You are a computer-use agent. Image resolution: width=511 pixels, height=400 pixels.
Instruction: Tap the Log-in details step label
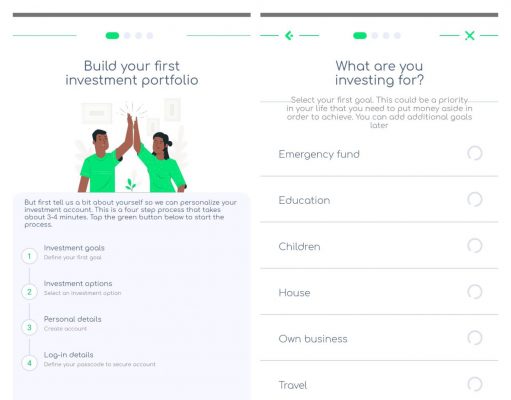coord(69,355)
